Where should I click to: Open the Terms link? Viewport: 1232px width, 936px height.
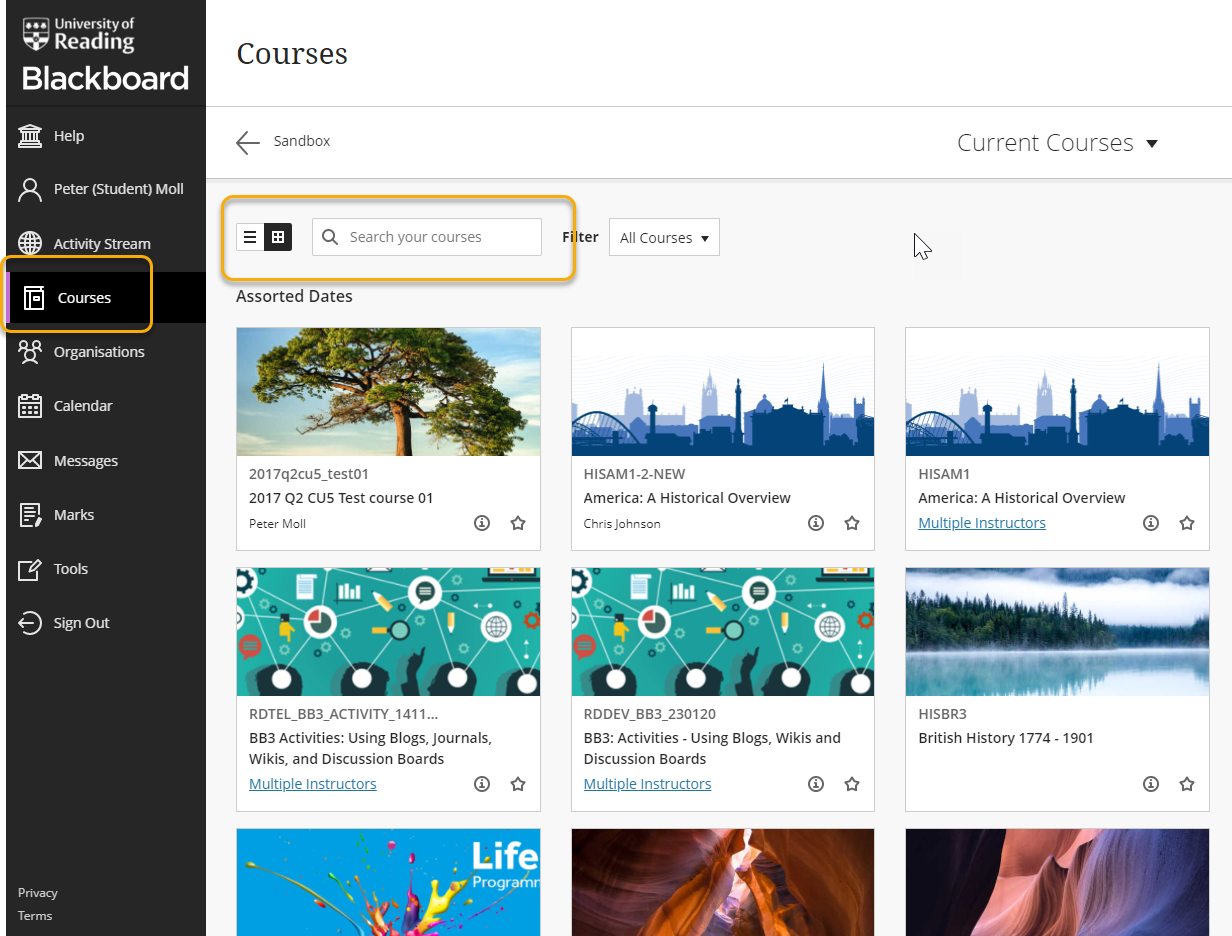pyautogui.click(x=35, y=916)
